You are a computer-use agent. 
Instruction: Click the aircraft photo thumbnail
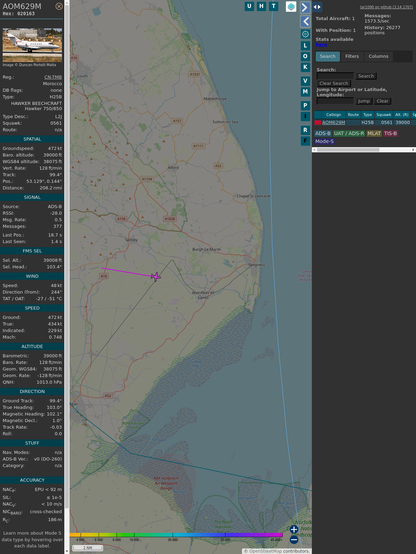tap(32, 45)
